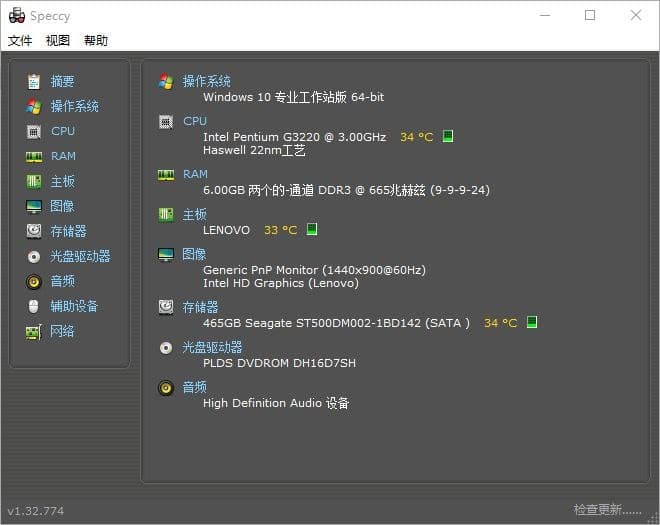Click the text 'Haswell 22nm工艺'
This screenshot has height=525, width=660.
coord(254,150)
